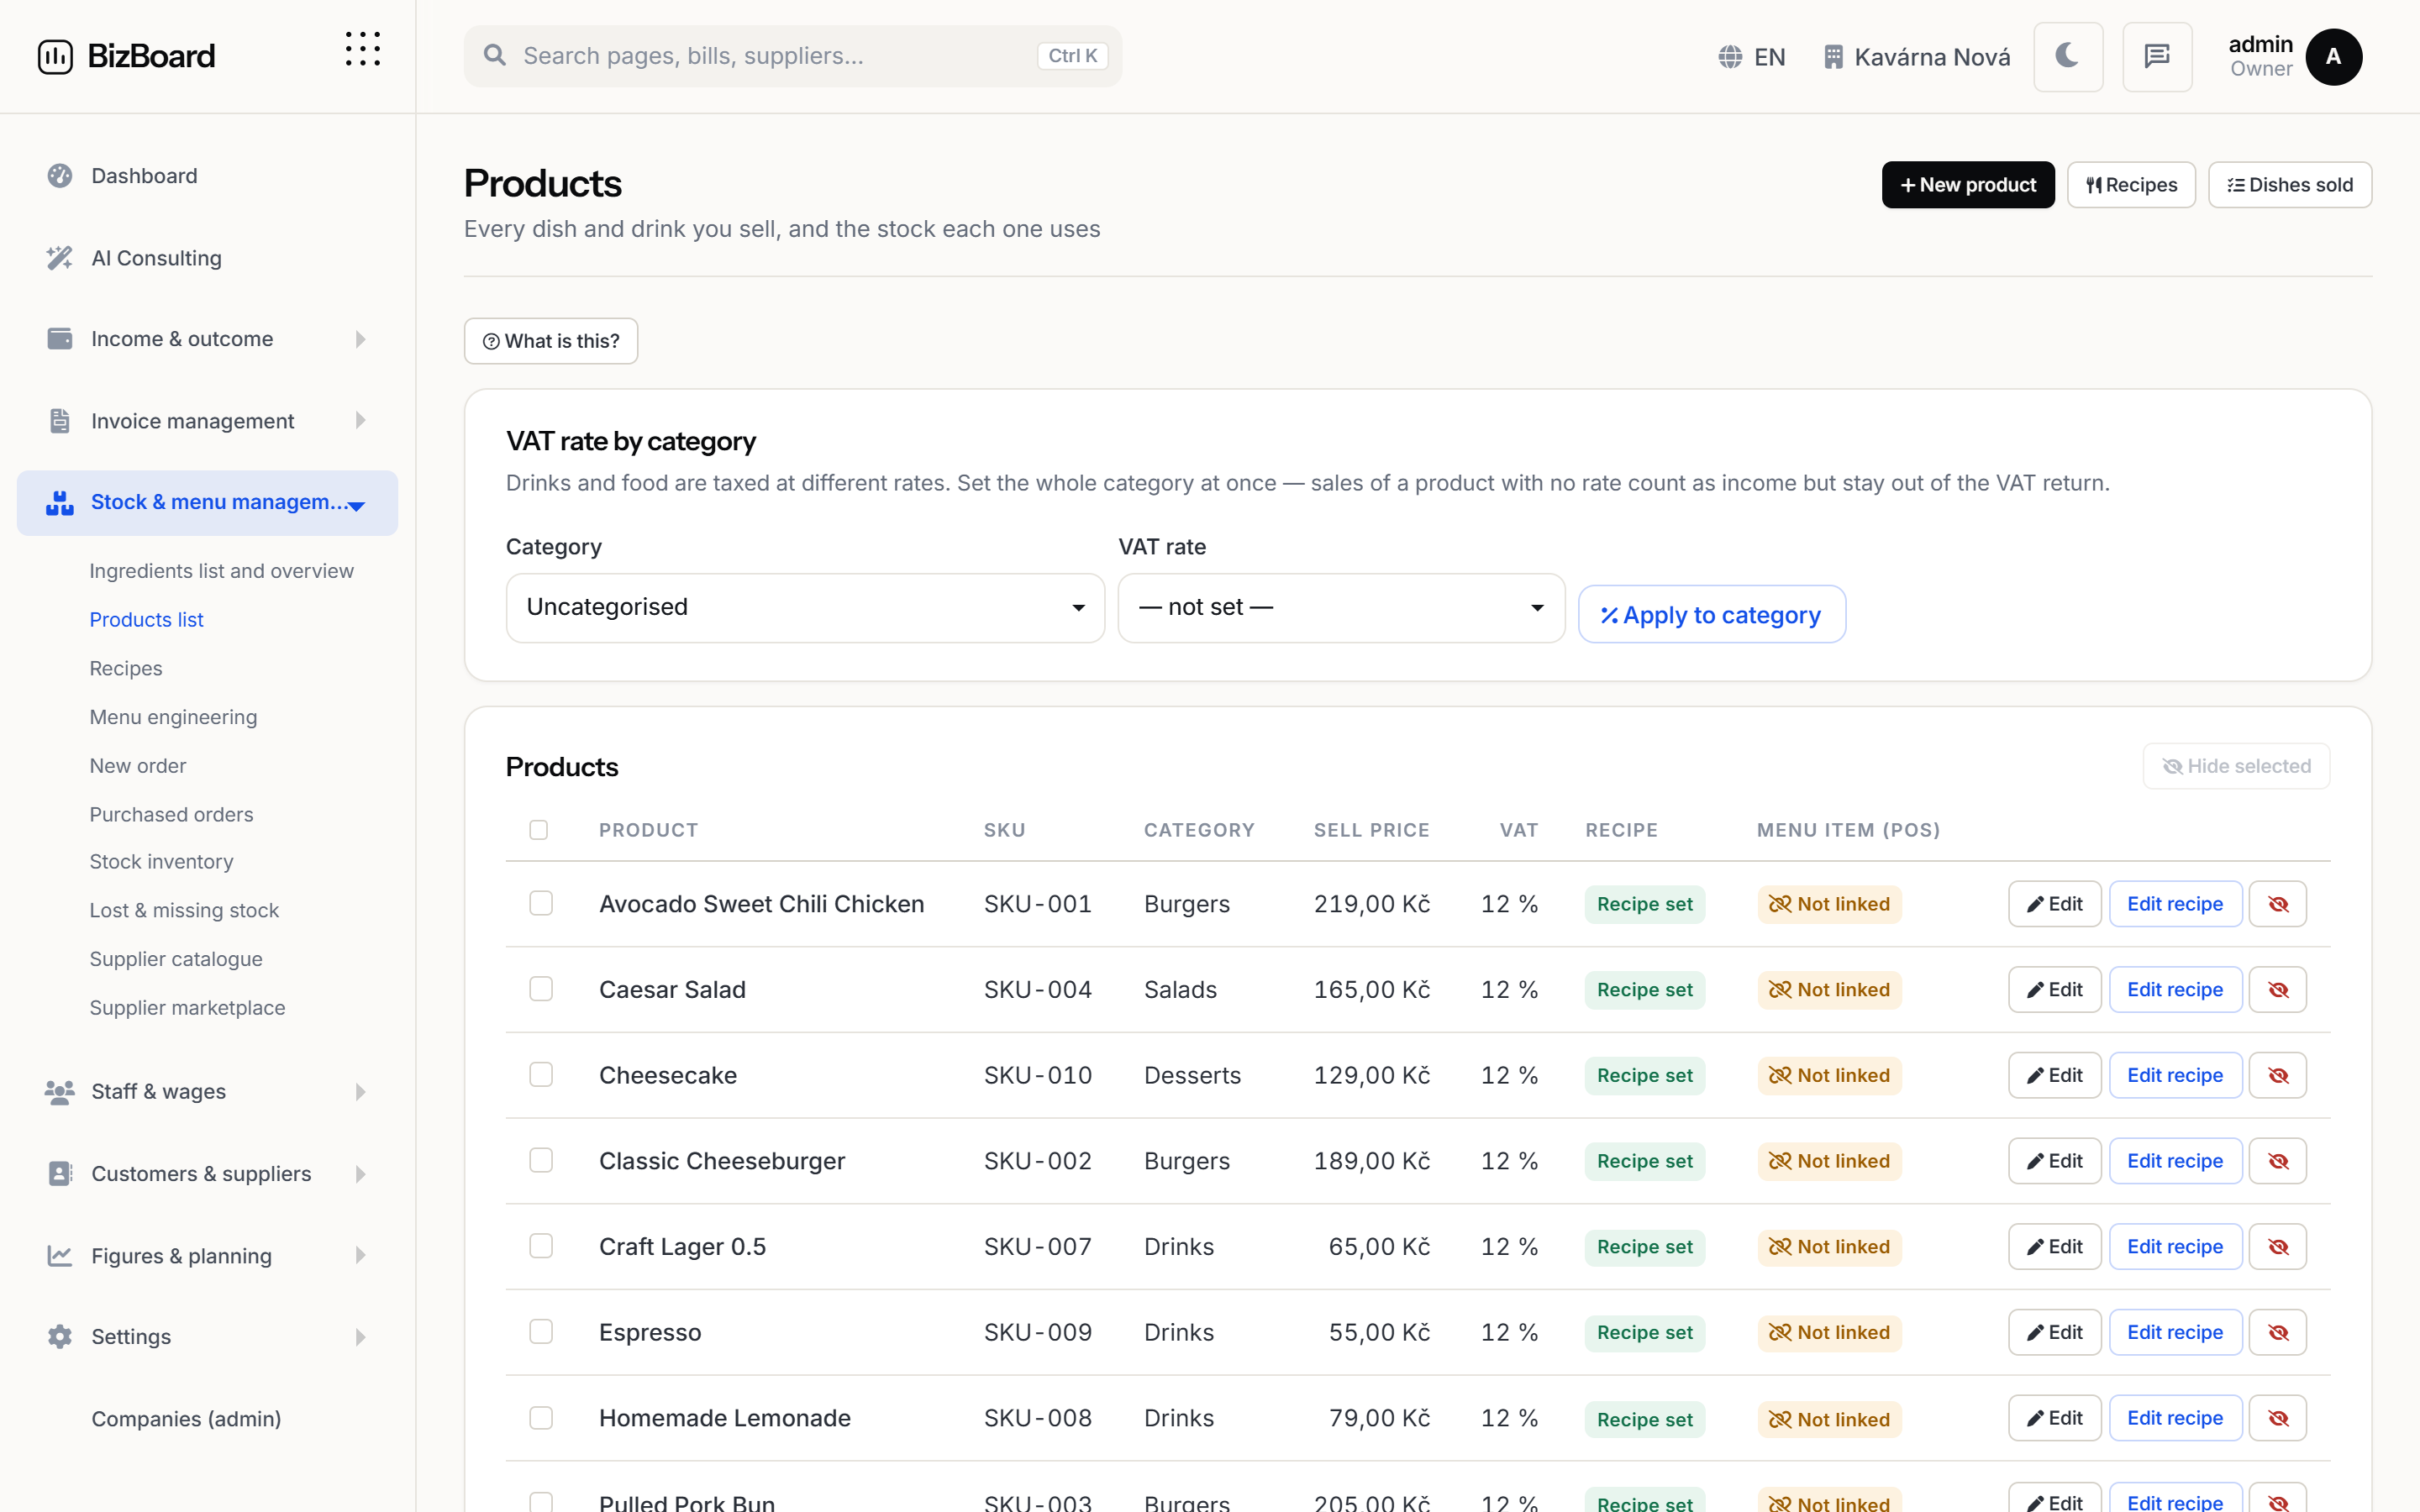Tick the select-all products checkbox
Image resolution: width=2420 pixels, height=1512 pixels.
[x=539, y=830]
